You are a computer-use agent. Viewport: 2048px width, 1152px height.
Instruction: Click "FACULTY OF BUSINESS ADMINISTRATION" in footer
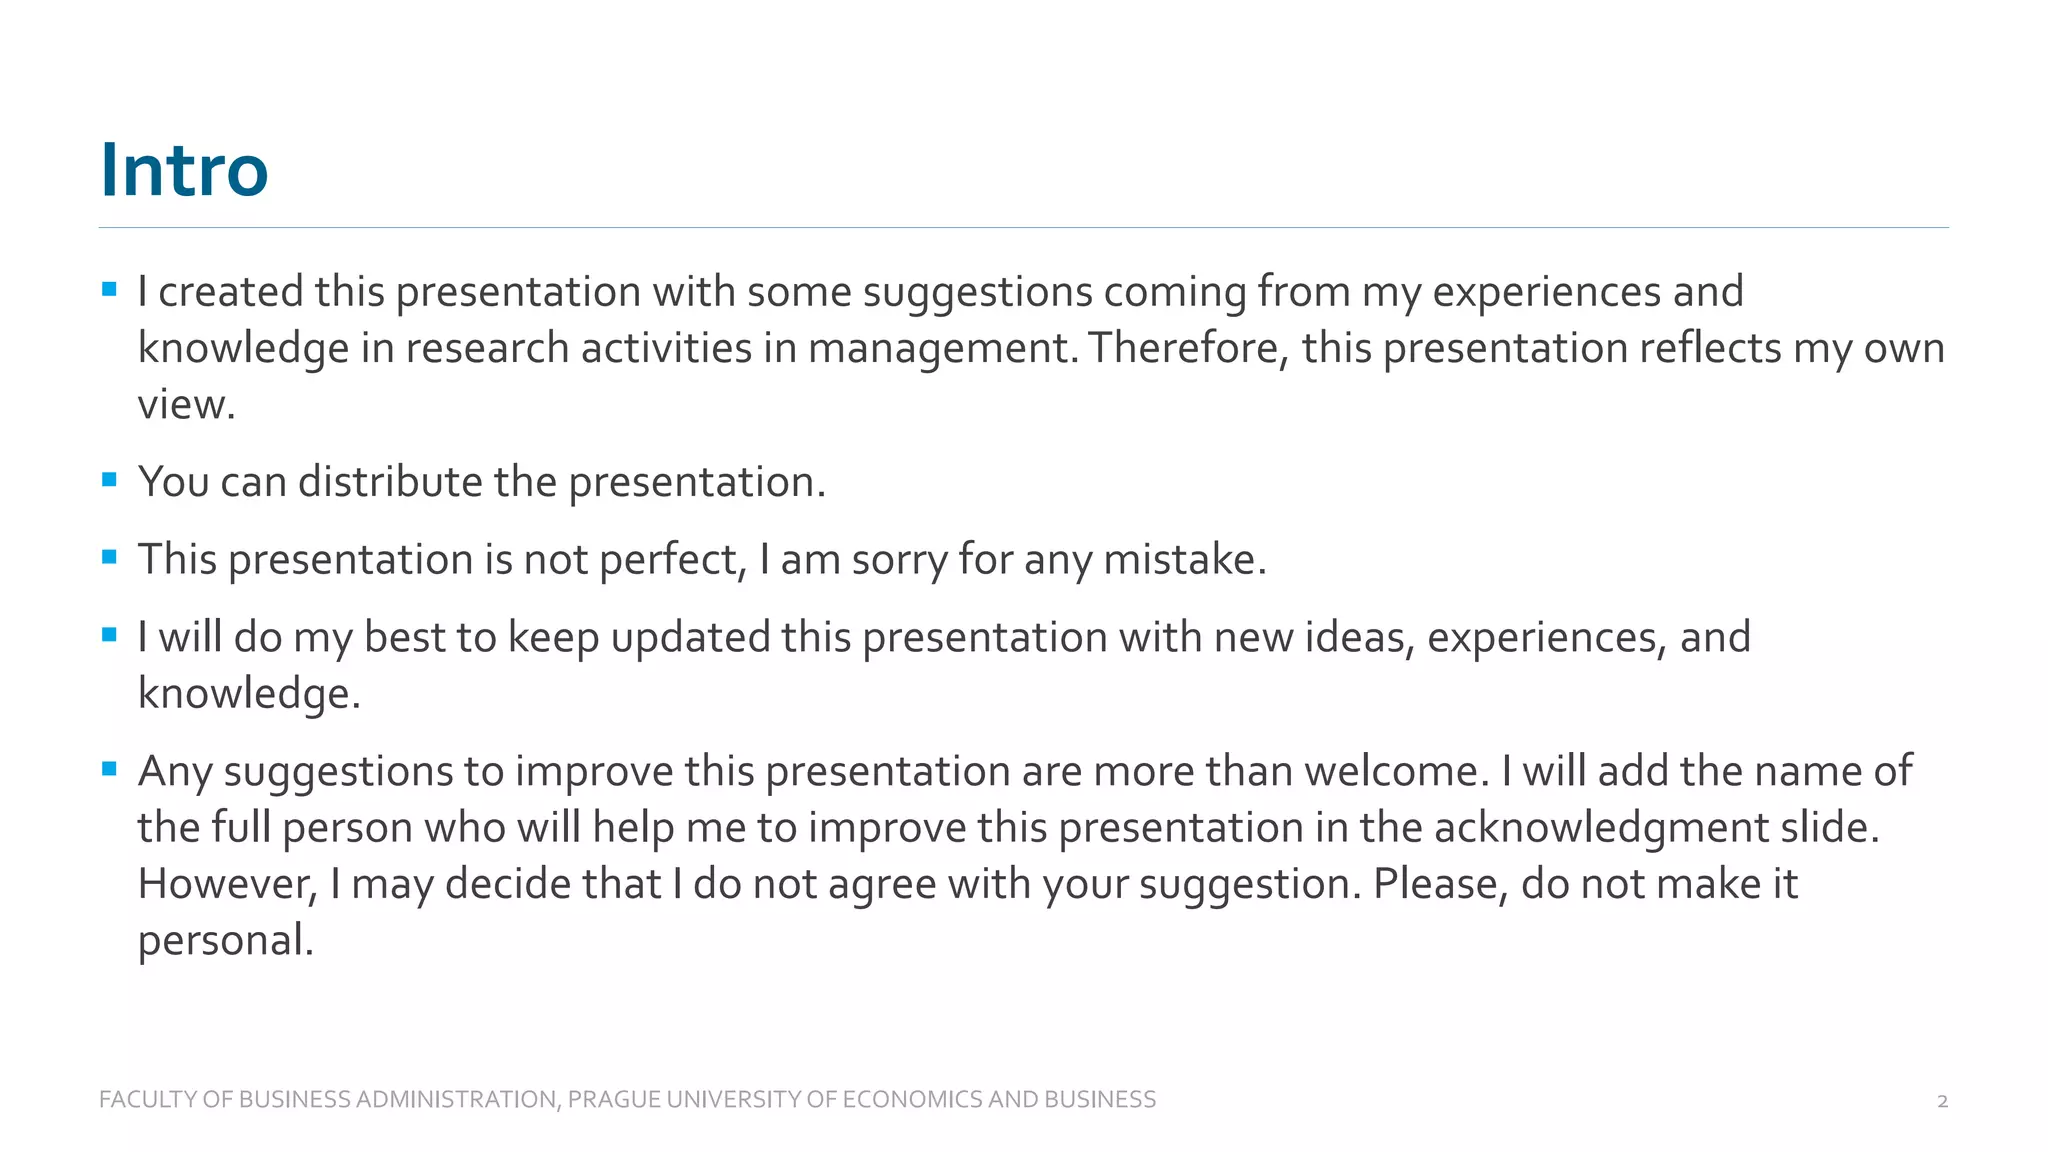click(328, 1100)
